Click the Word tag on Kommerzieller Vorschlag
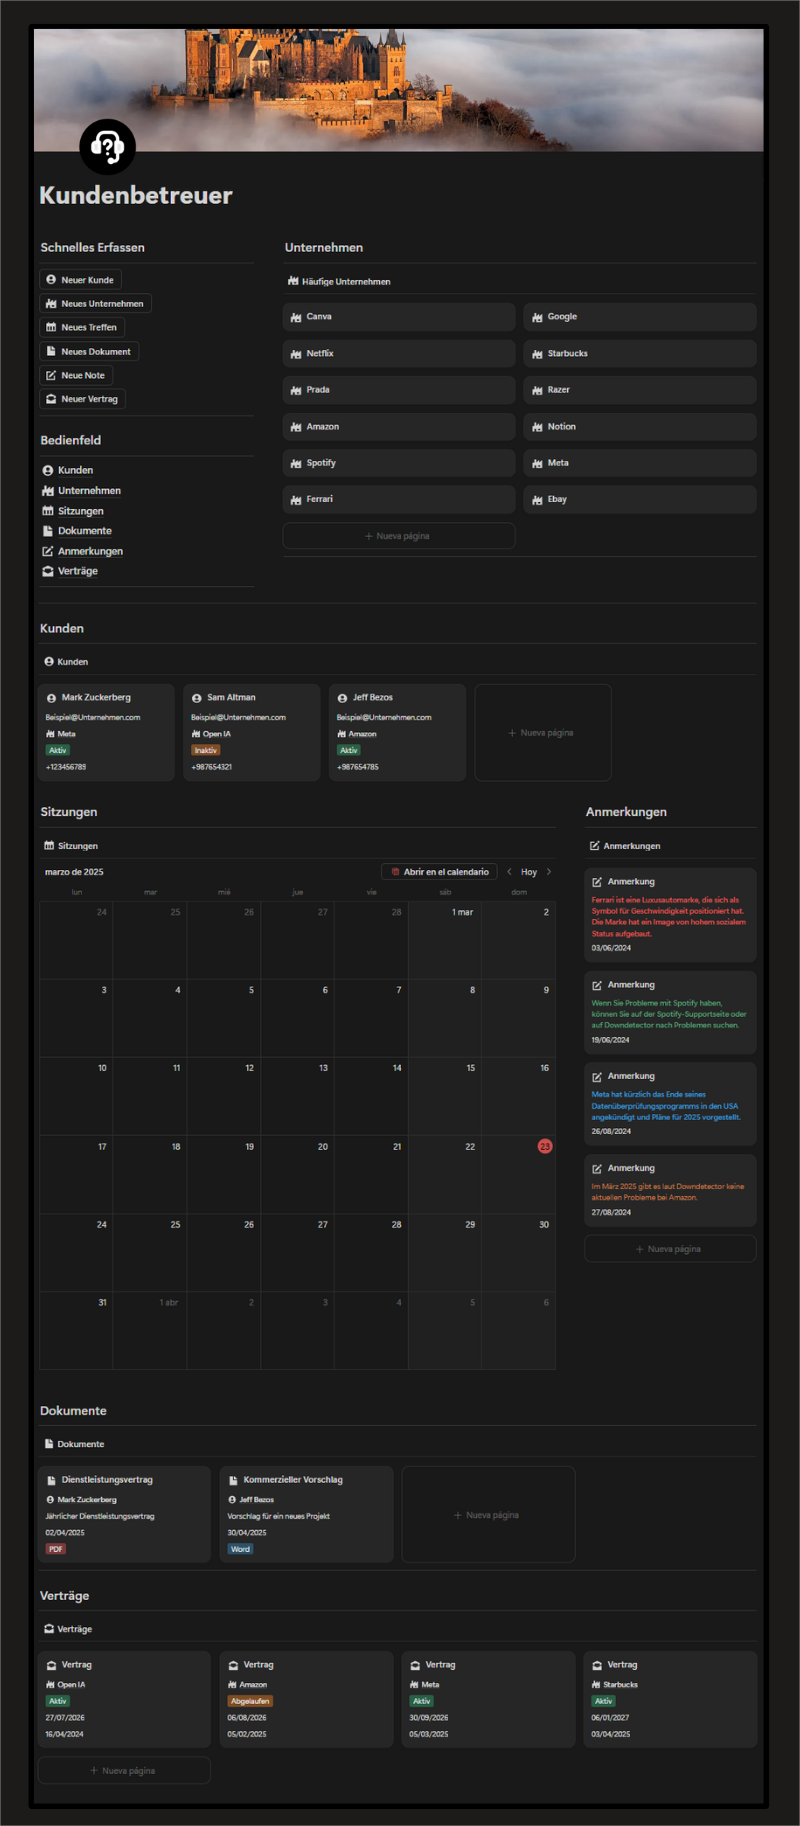Image resolution: width=800 pixels, height=1826 pixels. click(x=240, y=1549)
